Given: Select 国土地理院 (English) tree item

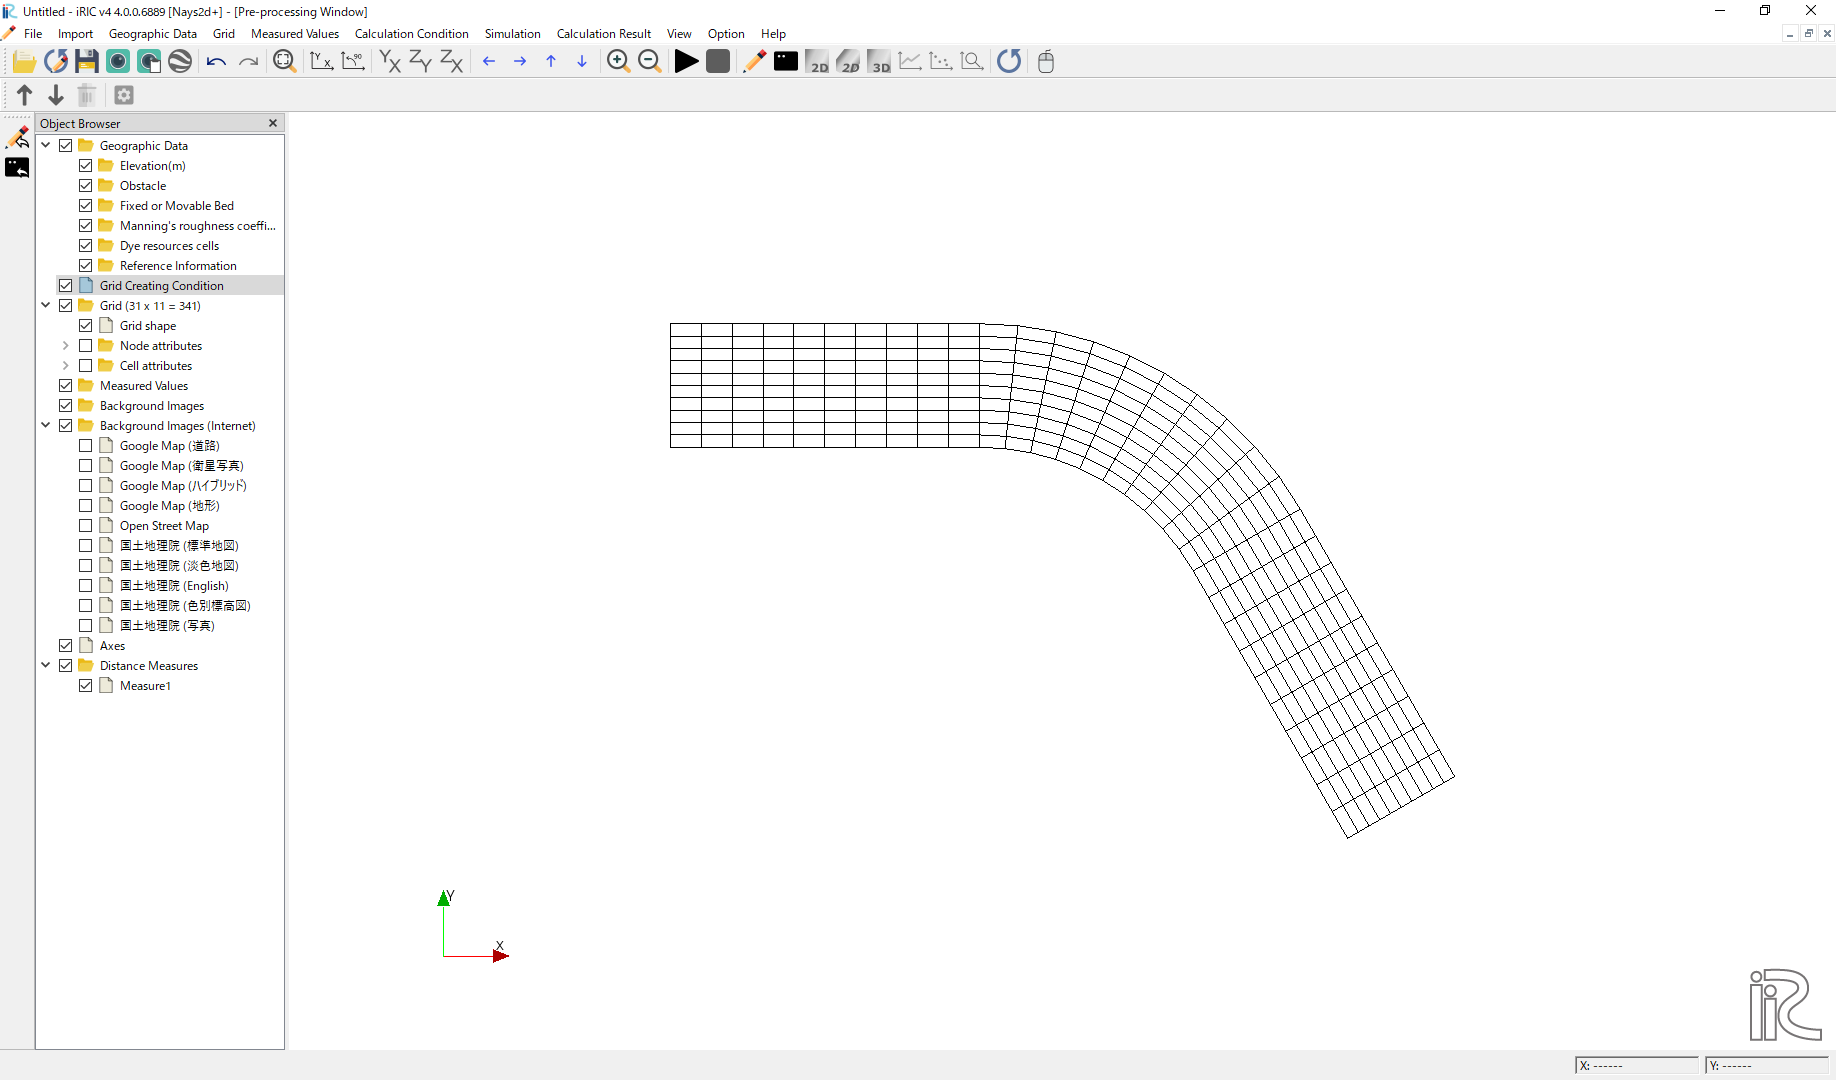Looking at the screenshot, I should point(174,586).
